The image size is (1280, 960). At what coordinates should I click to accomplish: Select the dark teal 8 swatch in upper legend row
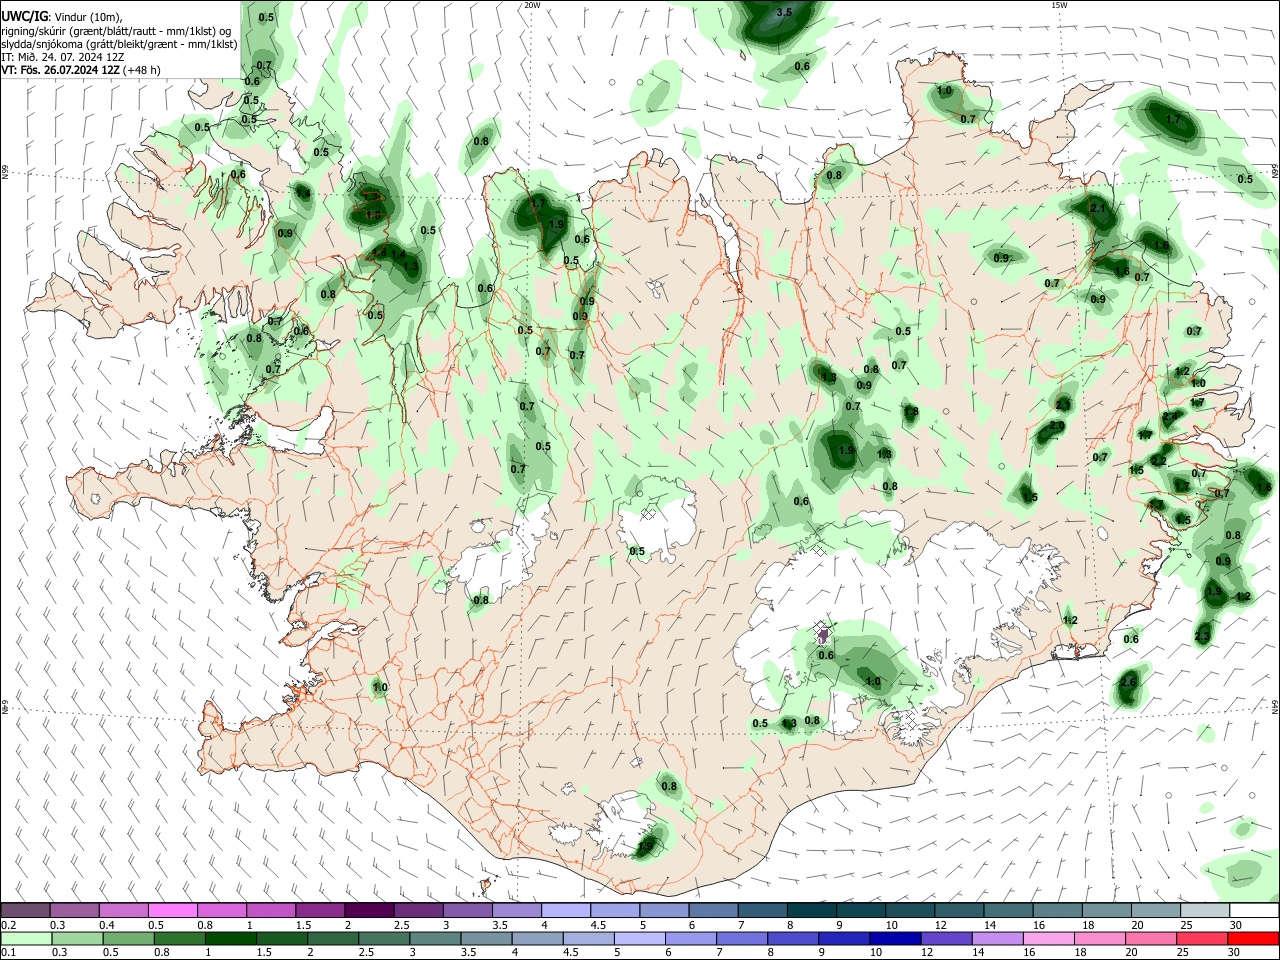pyautogui.click(x=812, y=910)
